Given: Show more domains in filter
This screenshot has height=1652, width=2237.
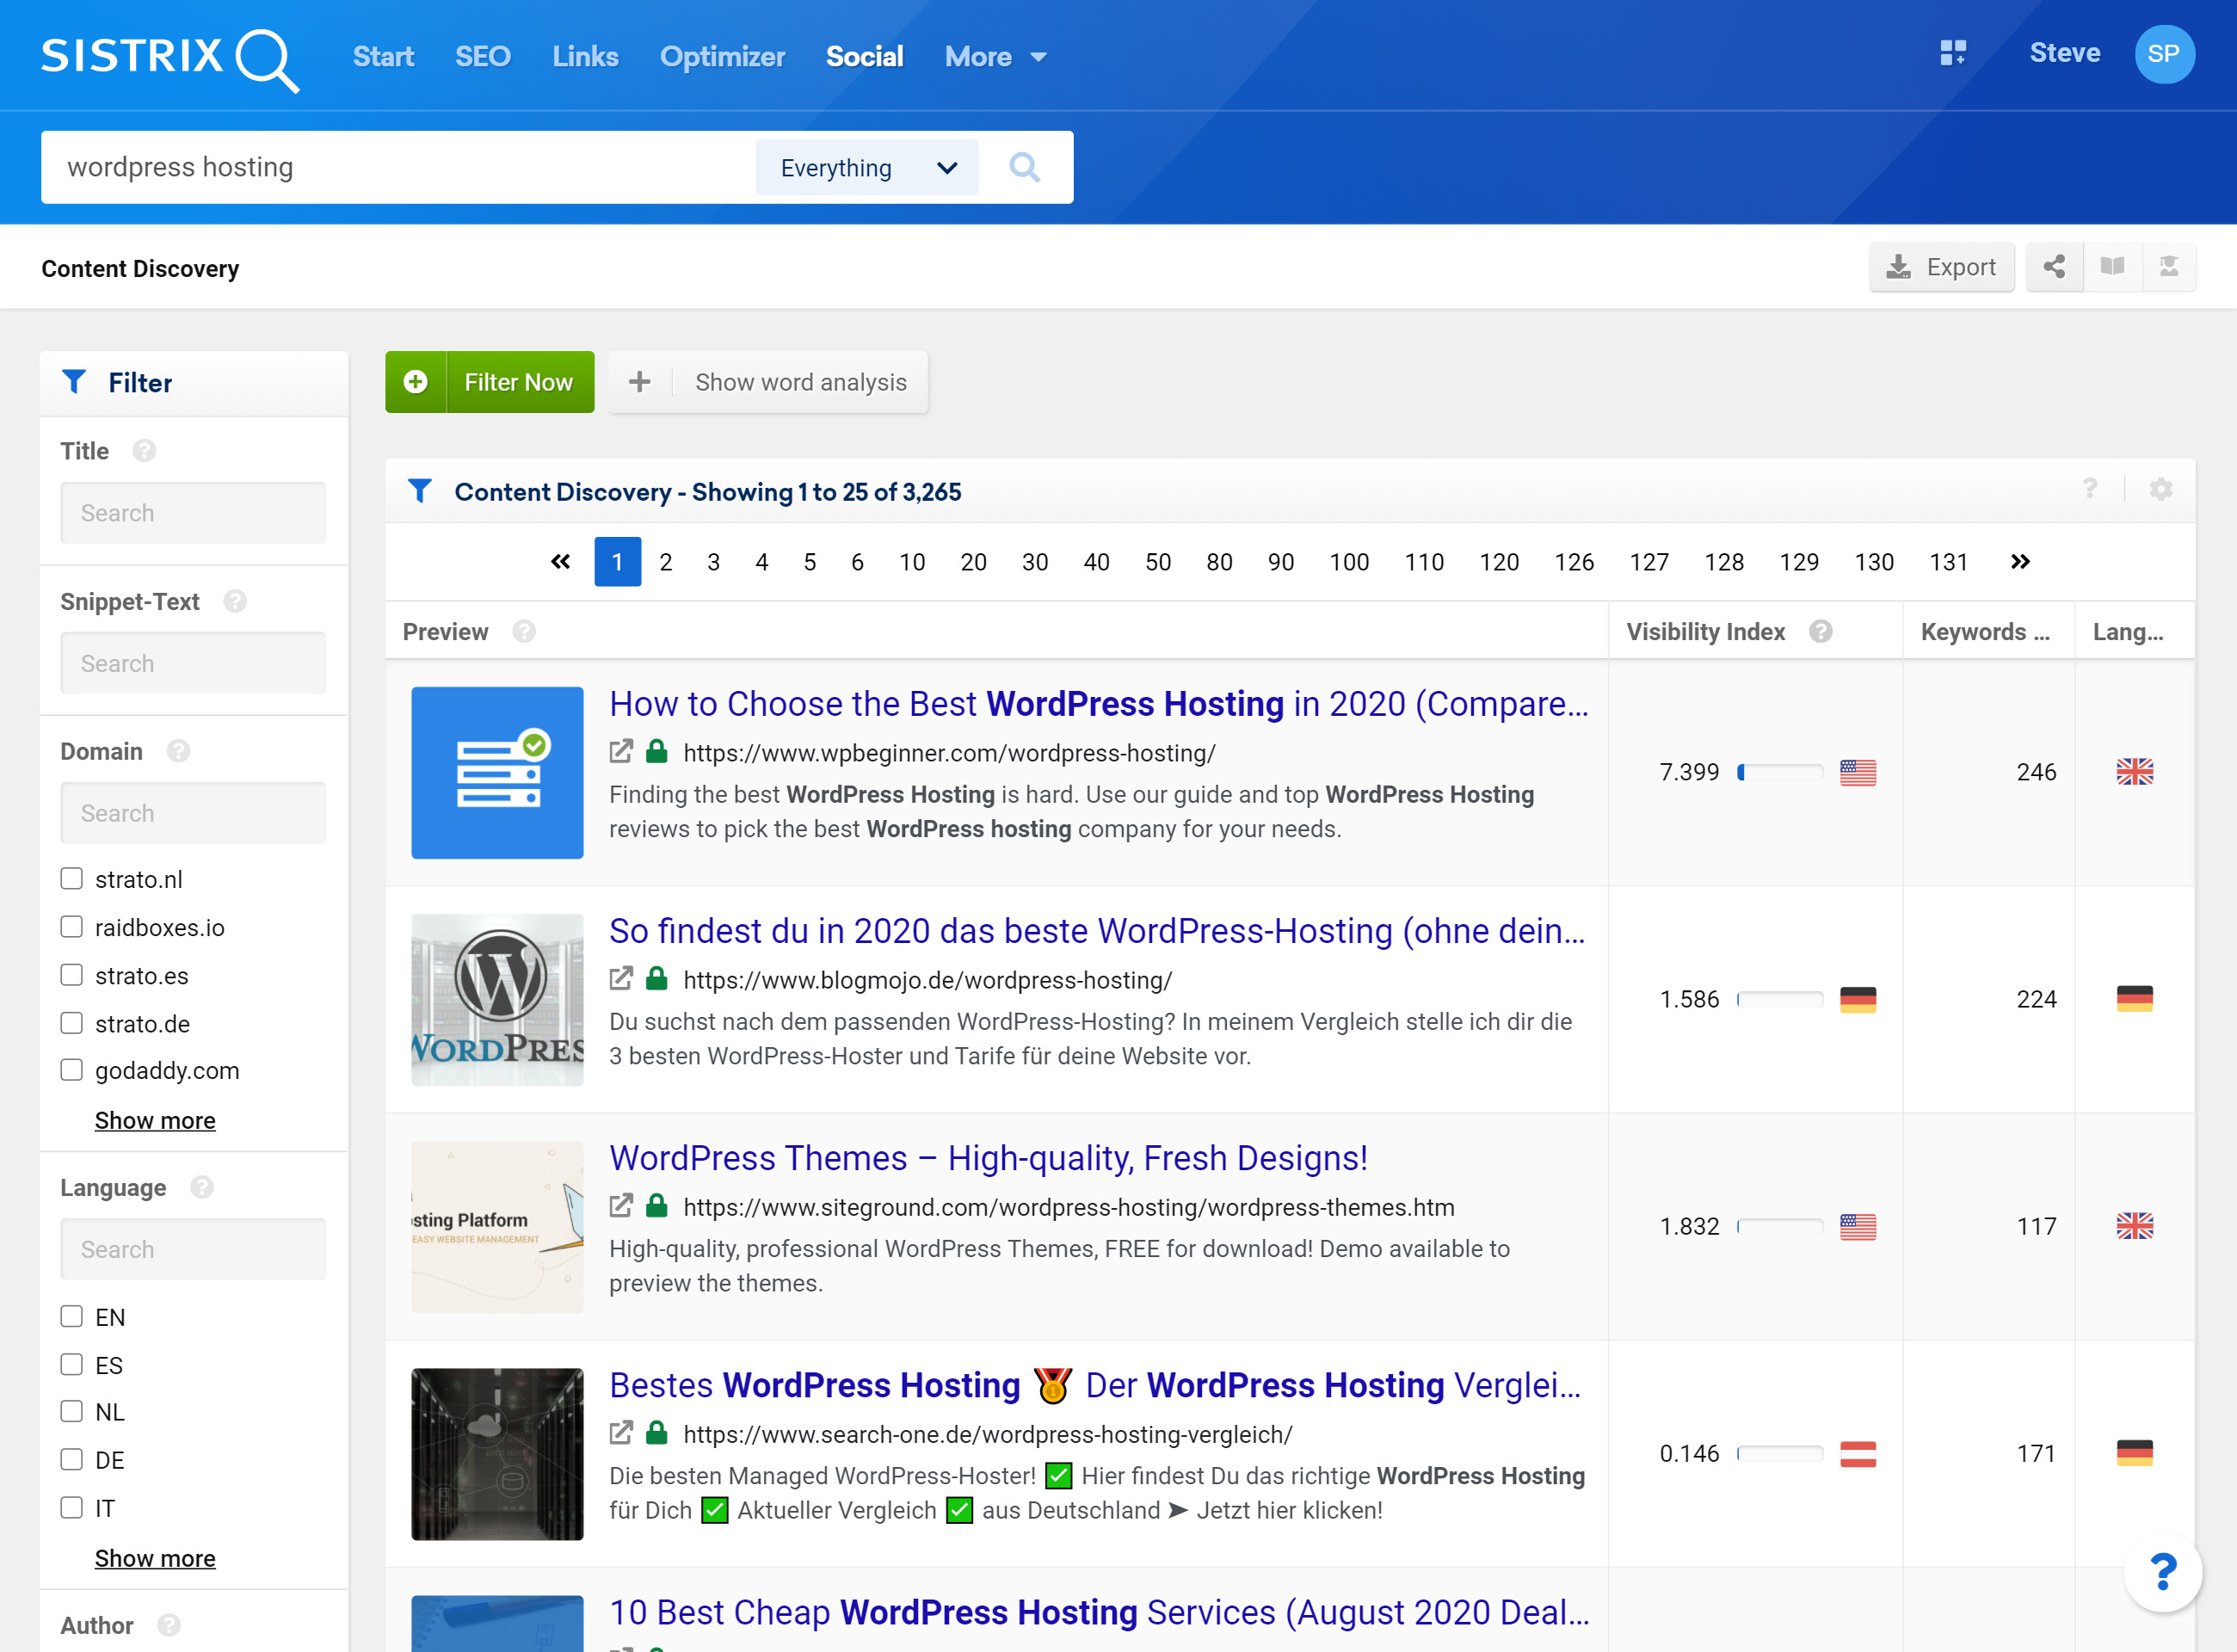Looking at the screenshot, I should click(x=155, y=1120).
